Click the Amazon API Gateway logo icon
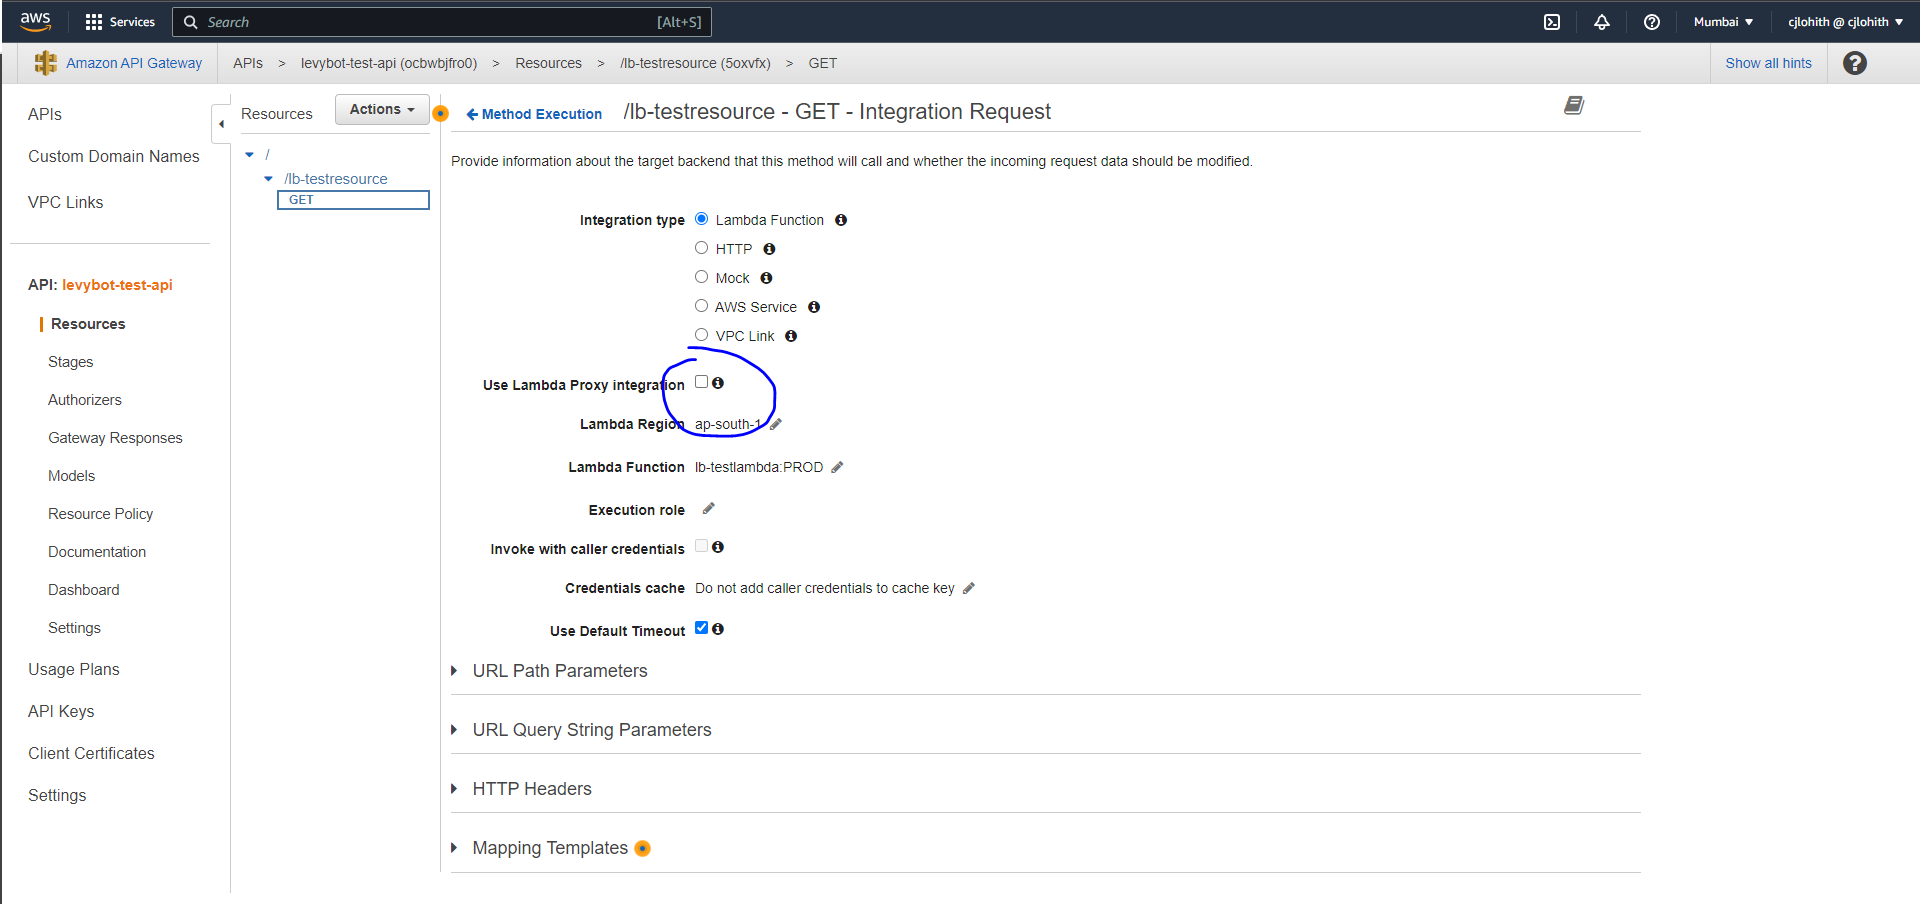The width and height of the screenshot is (1920, 904). click(46, 63)
